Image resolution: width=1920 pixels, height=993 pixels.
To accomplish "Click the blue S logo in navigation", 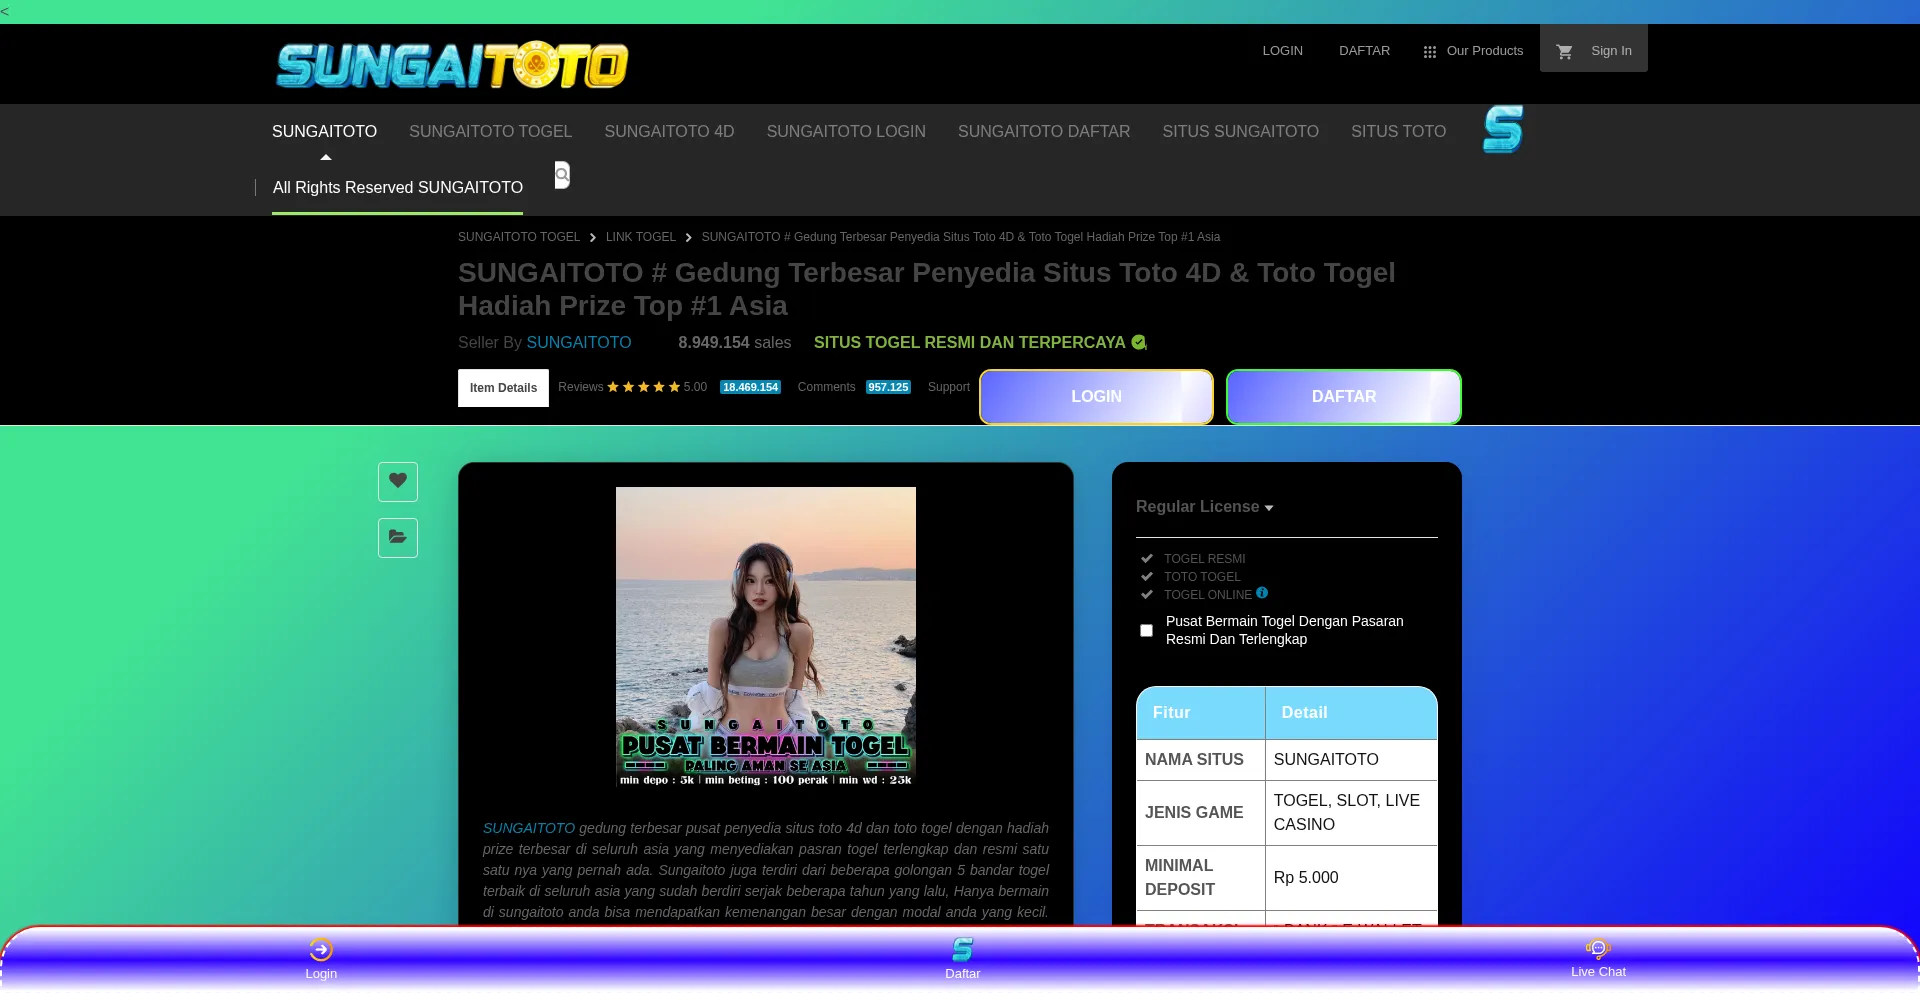I will [1502, 129].
